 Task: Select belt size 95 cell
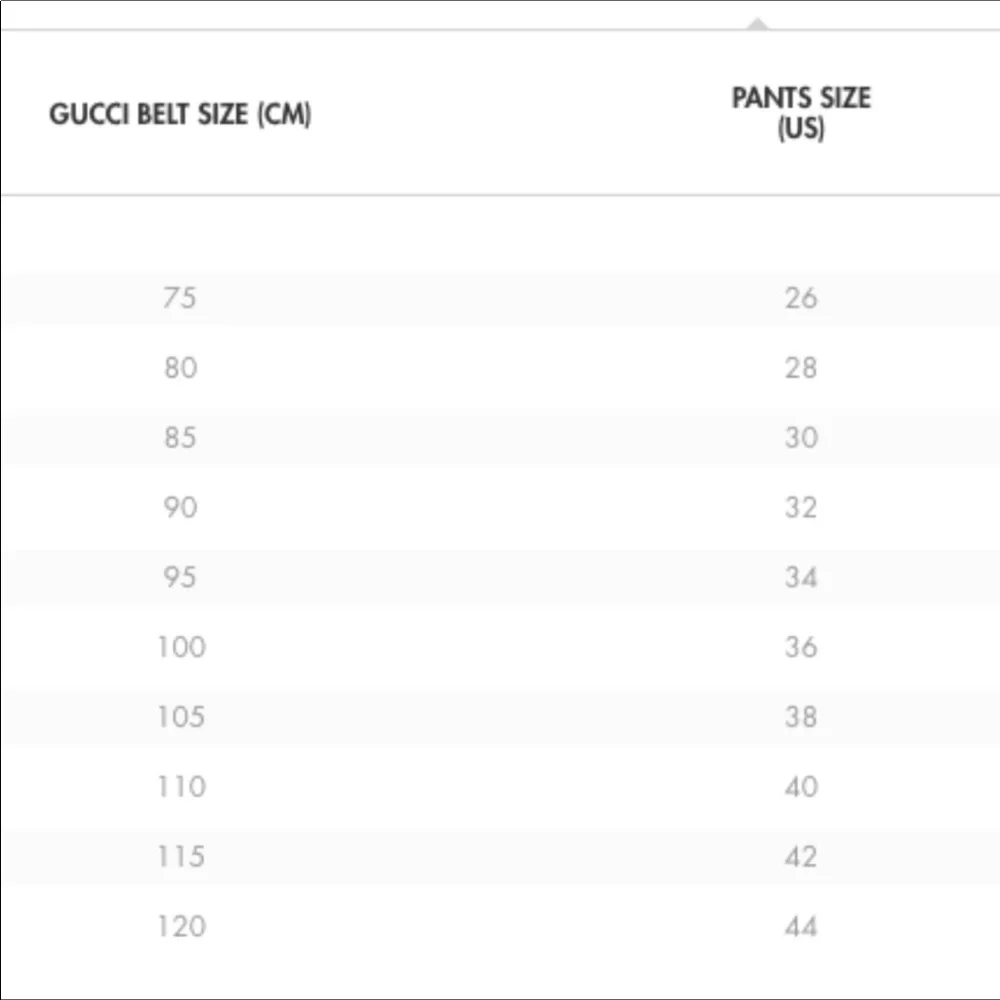[179, 577]
